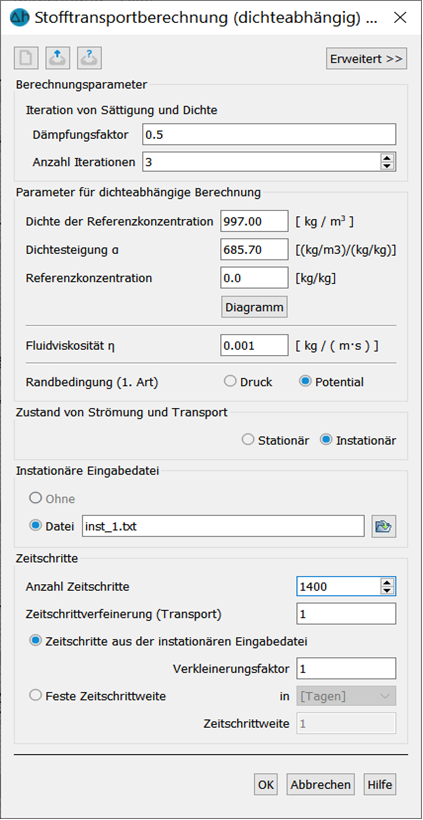Show the density Diagramm
Screen dimensions: 423x820
(x=255, y=308)
